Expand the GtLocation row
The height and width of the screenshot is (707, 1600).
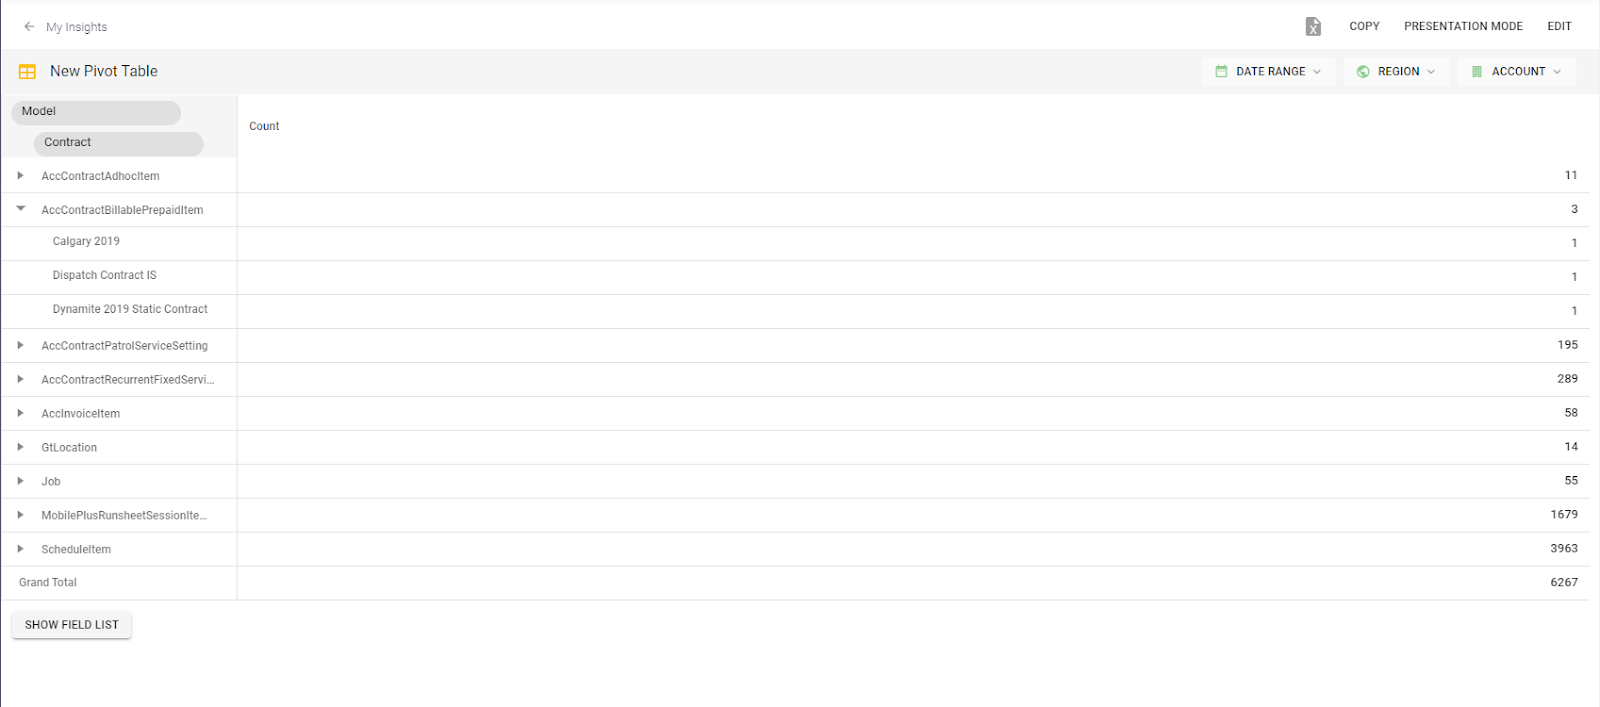point(20,447)
